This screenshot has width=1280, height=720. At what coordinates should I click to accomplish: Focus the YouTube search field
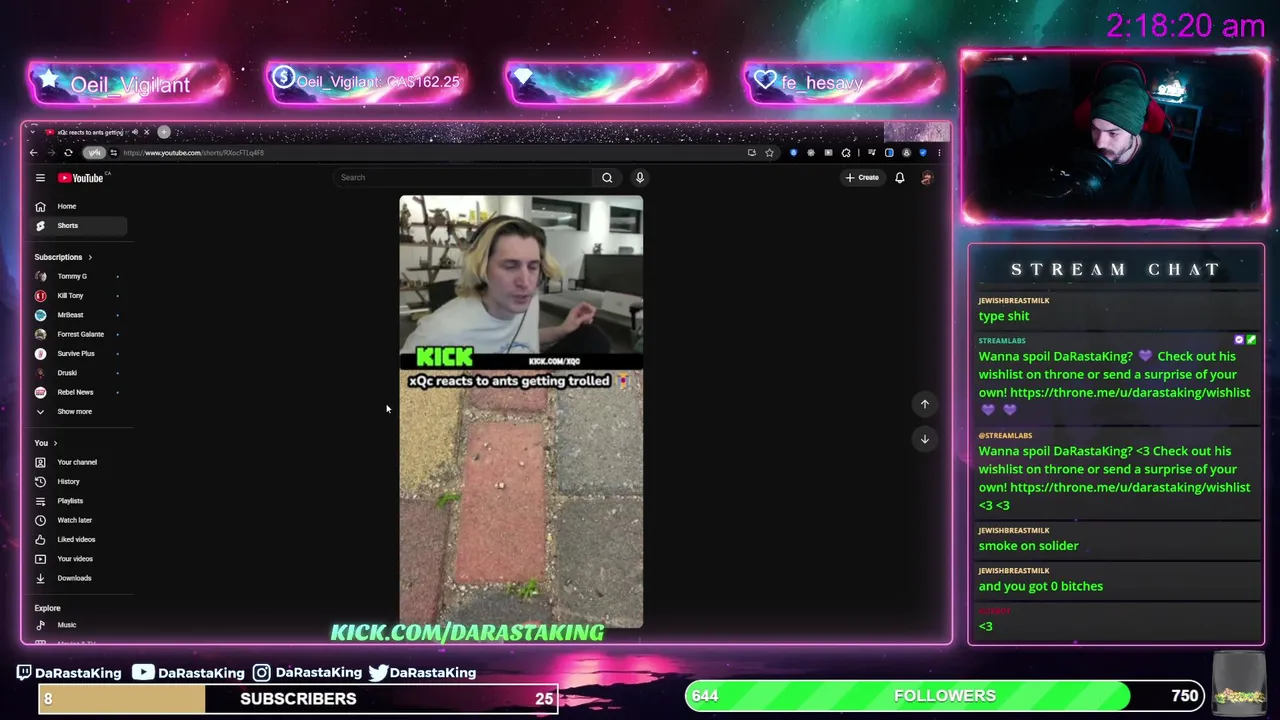pos(465,178)
